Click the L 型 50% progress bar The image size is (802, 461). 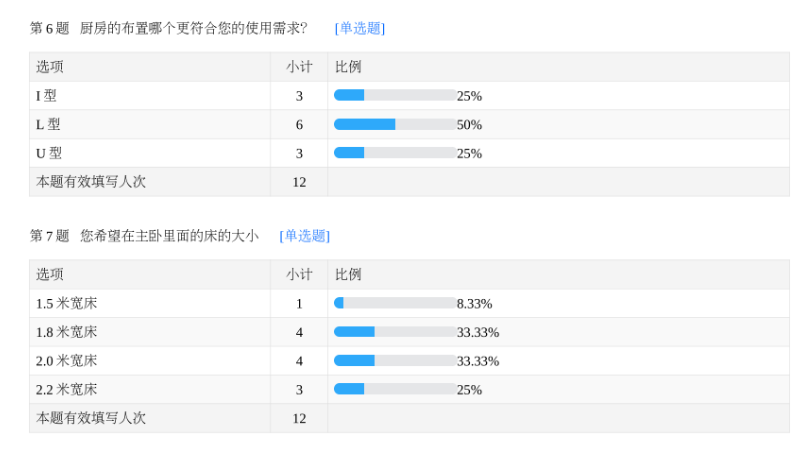tap(395, 125)
